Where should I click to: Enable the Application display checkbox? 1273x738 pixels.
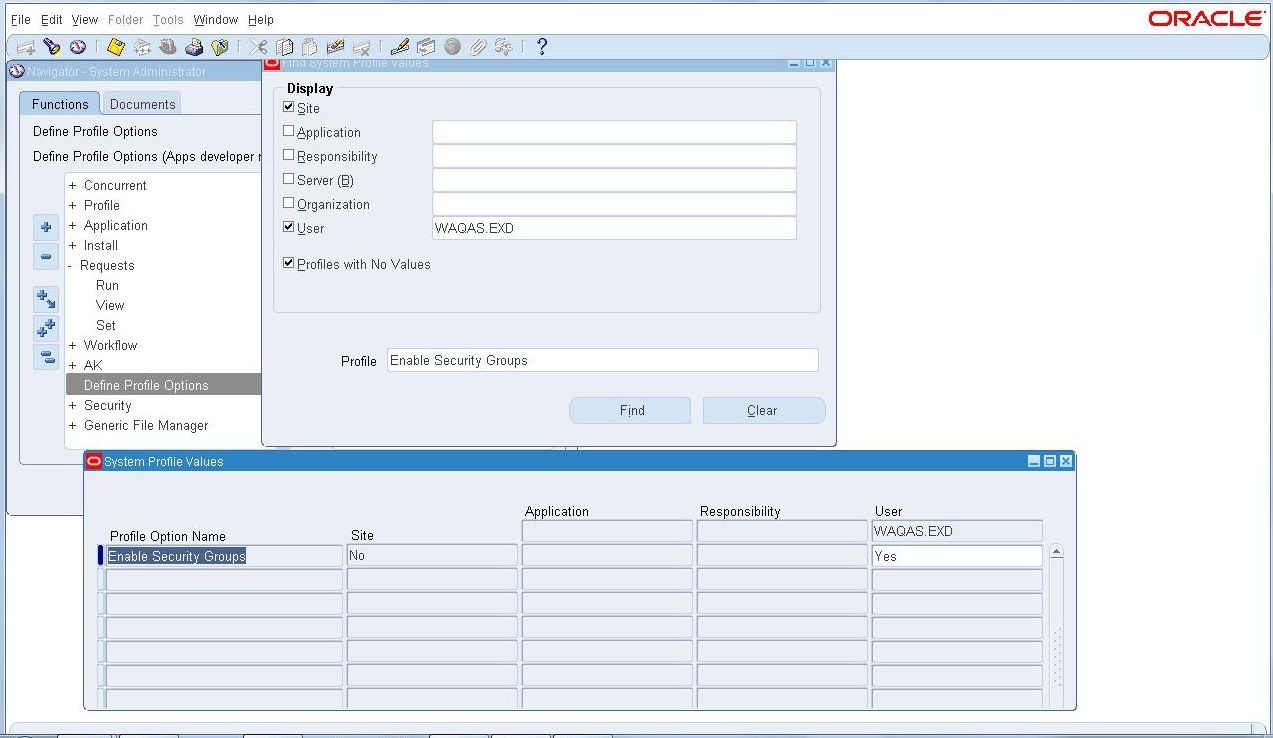[288, 132]
